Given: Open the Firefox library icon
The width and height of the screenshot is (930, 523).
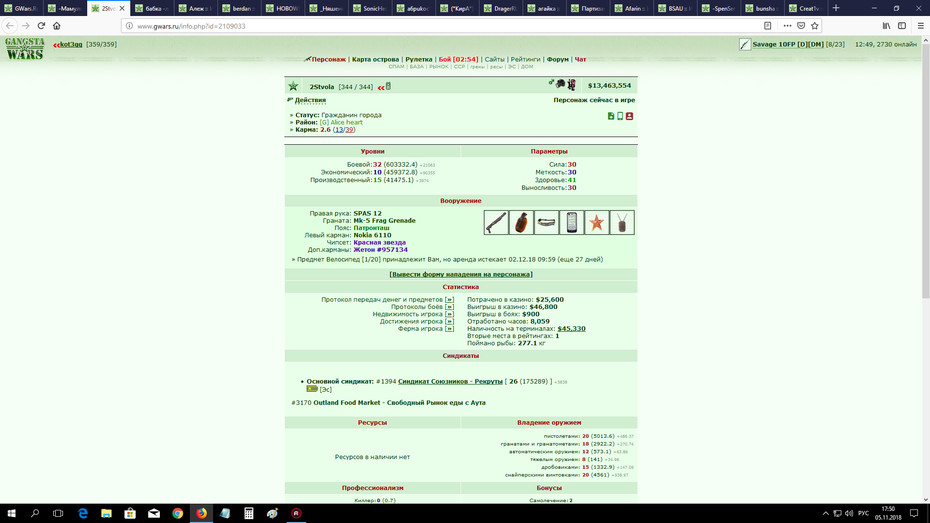Looking at the screenshot, I should click(886, 25).
